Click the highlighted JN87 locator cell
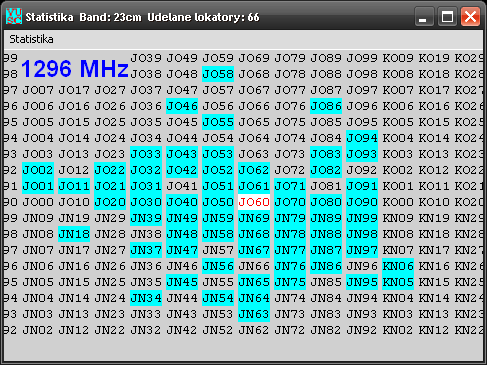The width and height of the screenshot is (487, 365). pyautogui.click(x=326, y=250)
